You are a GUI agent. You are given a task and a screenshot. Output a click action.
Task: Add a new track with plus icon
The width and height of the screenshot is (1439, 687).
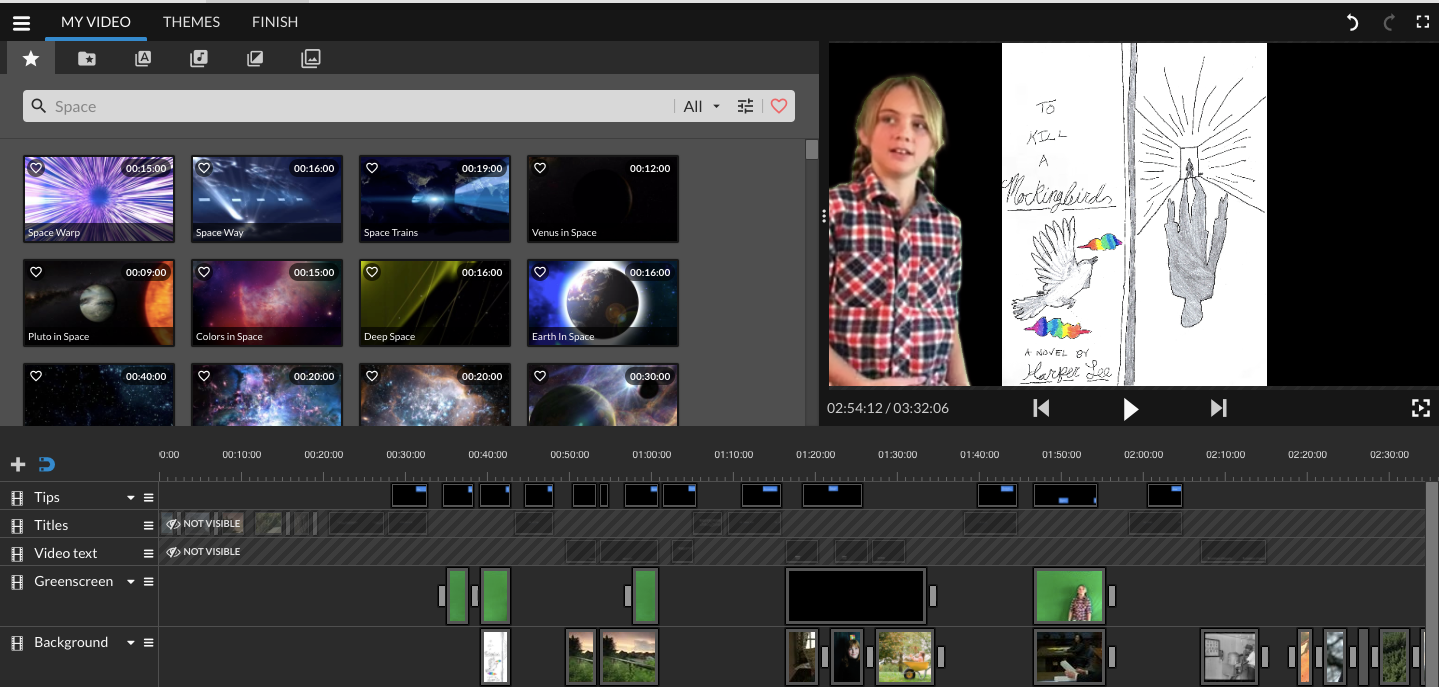[x=18, y=464]
